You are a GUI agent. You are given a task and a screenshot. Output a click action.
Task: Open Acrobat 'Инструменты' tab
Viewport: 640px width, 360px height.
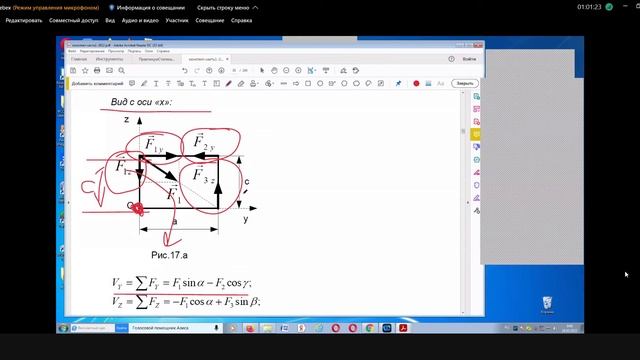pos(109,59)
